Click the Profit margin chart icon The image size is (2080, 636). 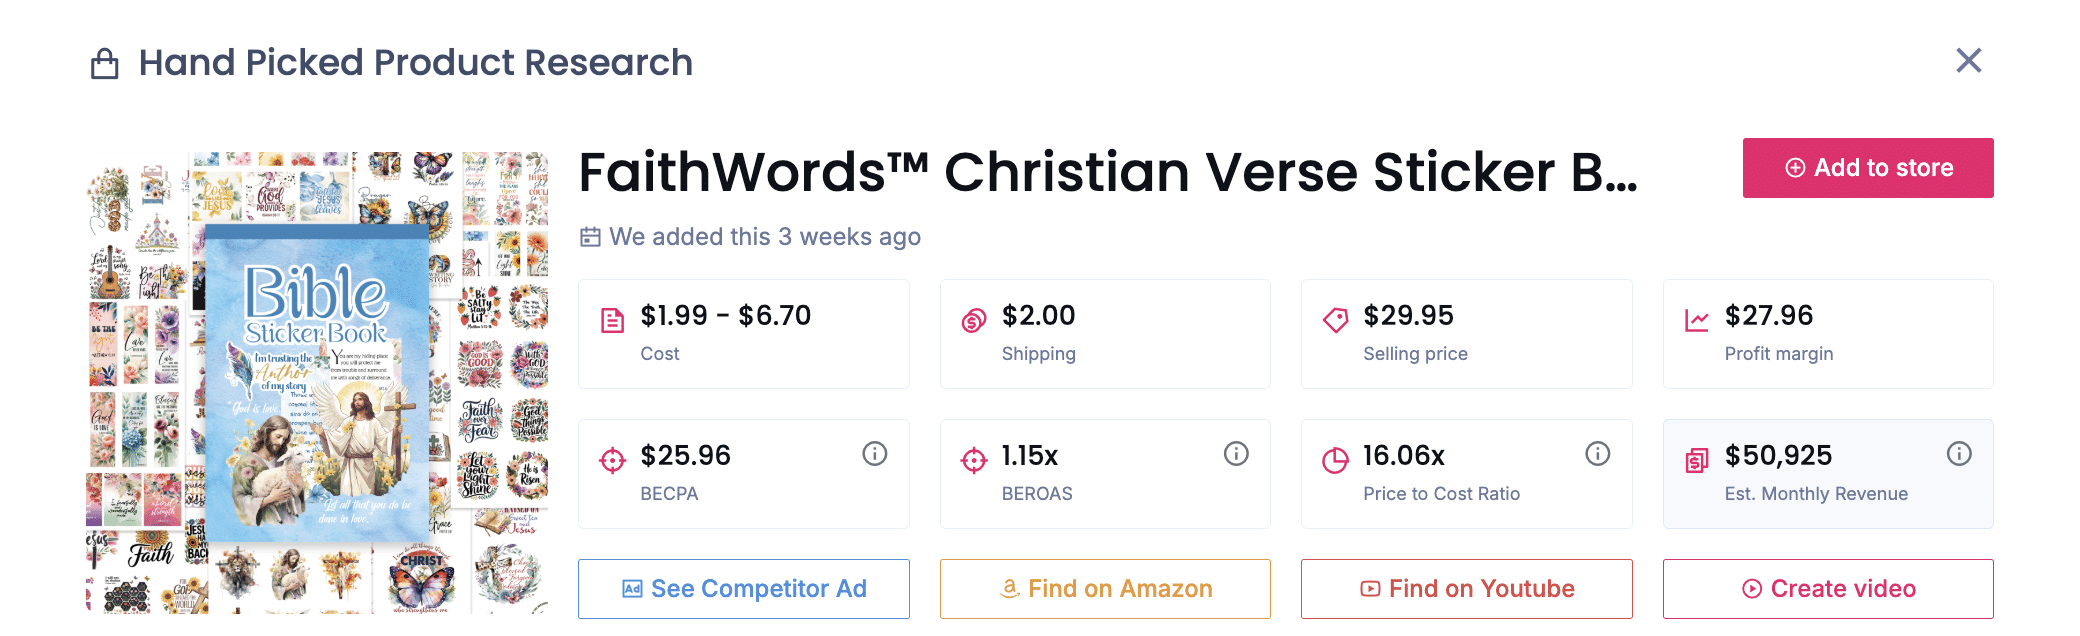tap(1697, 320)
